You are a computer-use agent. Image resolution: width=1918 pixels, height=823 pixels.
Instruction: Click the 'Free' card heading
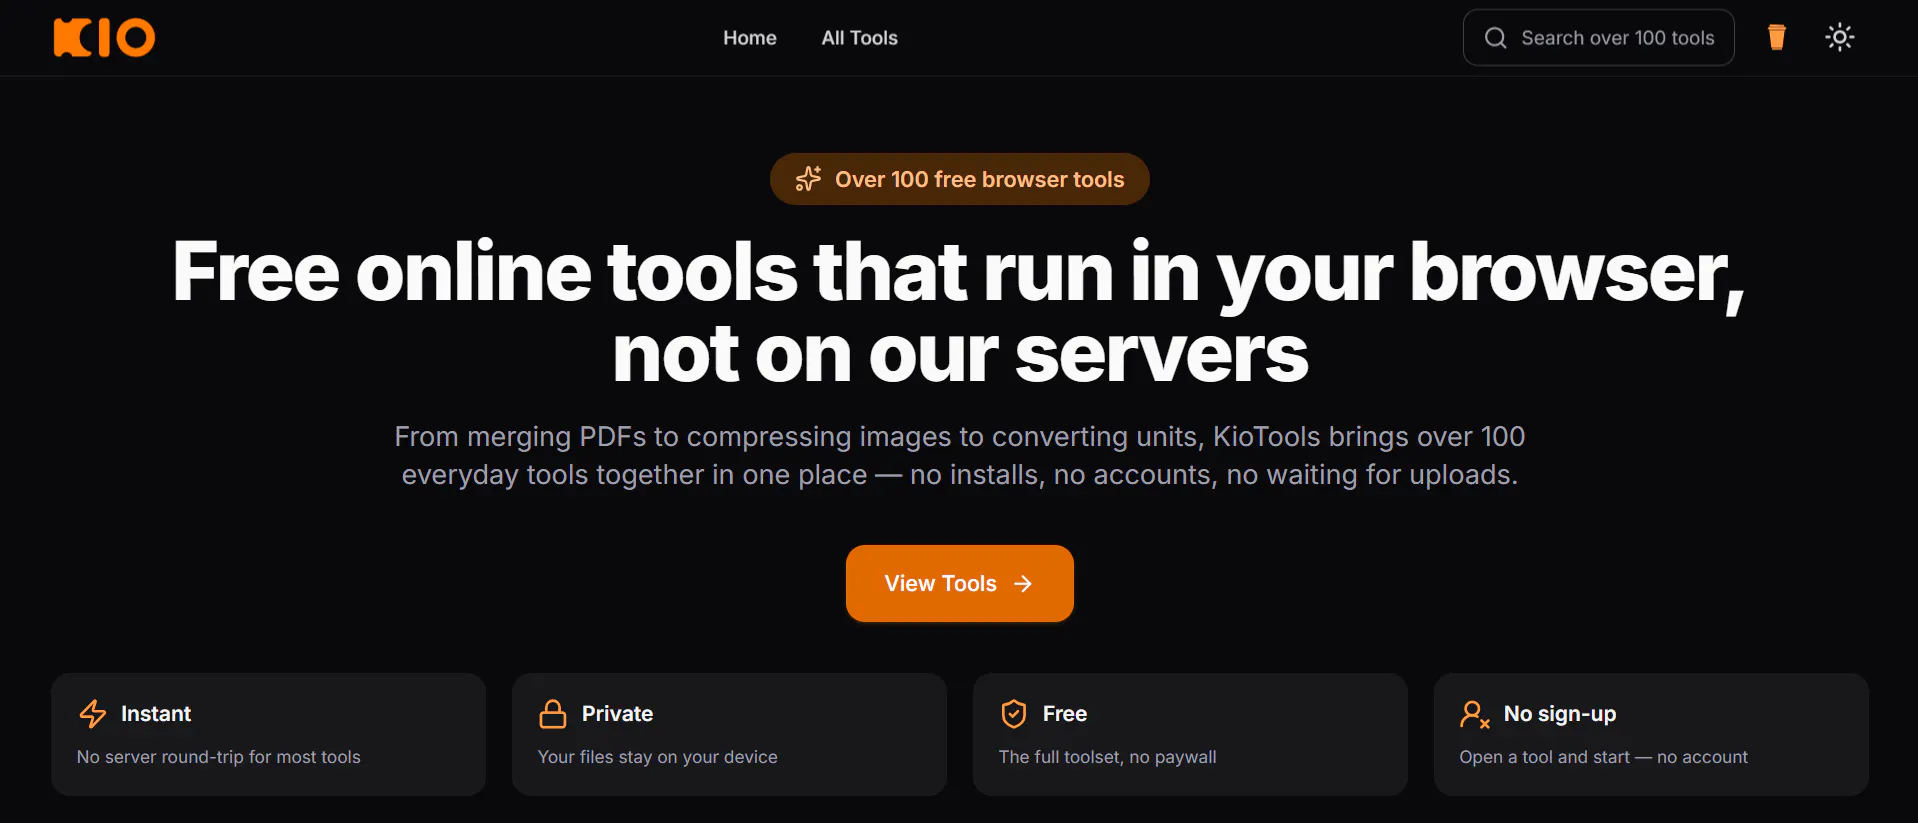tap(1065, 714)
